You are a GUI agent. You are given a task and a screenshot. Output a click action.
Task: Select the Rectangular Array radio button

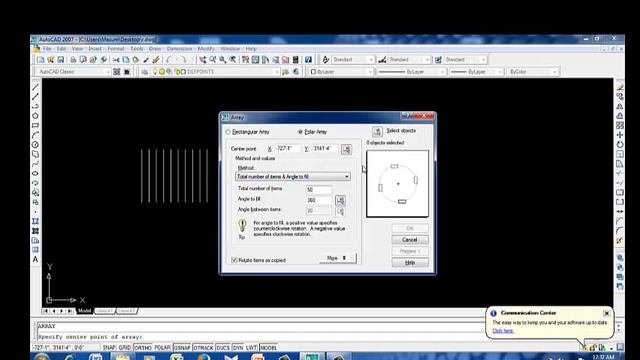click(x=228, y=132)
